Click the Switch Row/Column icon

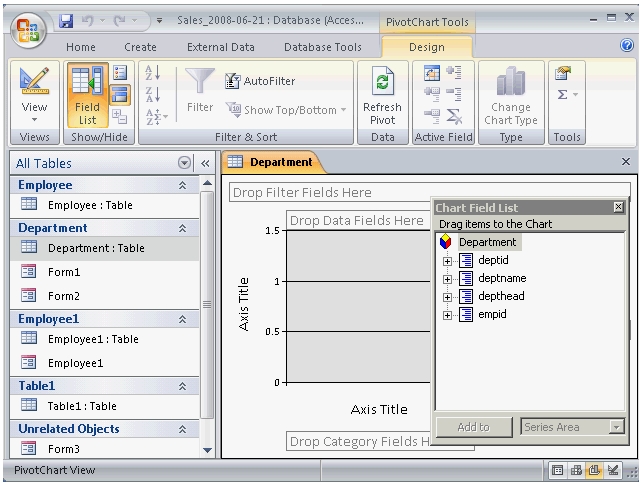tap(432, 73)
